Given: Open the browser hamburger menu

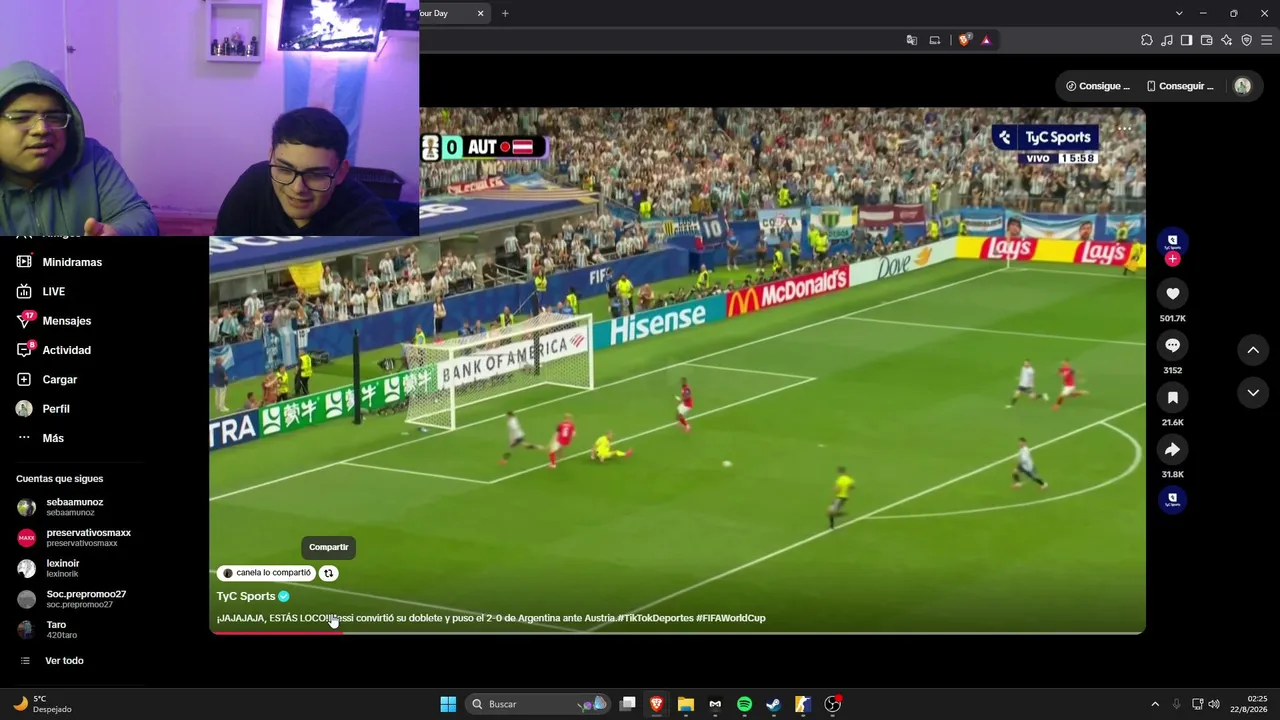Looking at the screenshot, I should coord(1267,40).
